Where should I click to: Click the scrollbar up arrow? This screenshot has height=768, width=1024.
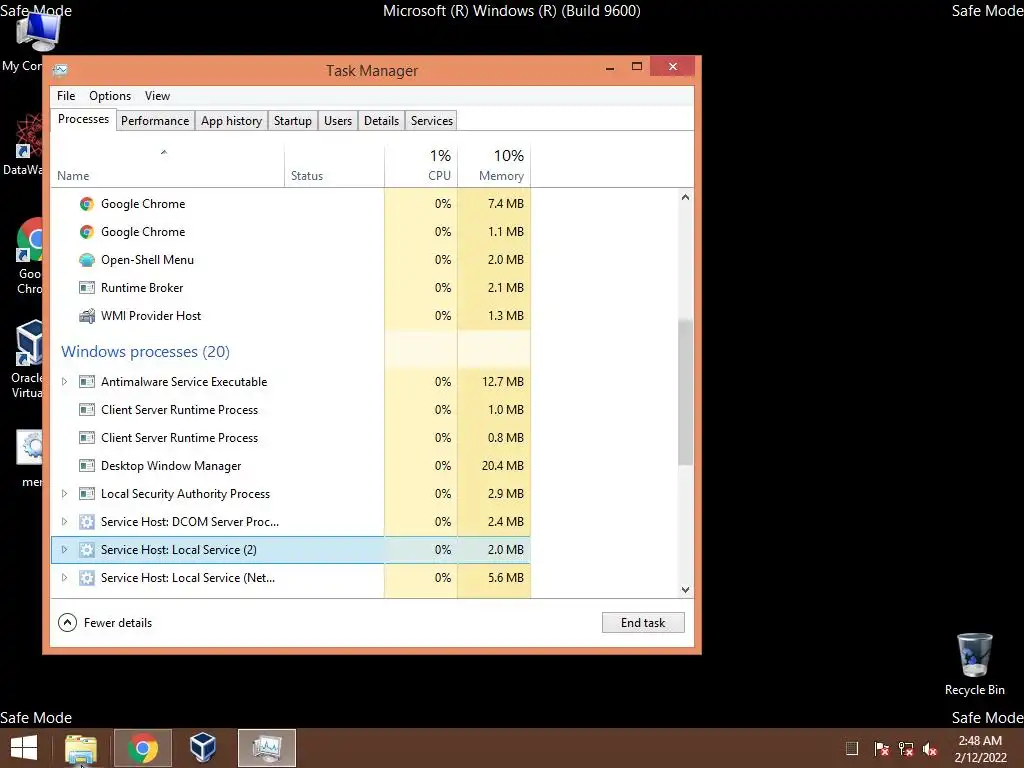coord(685,197)
